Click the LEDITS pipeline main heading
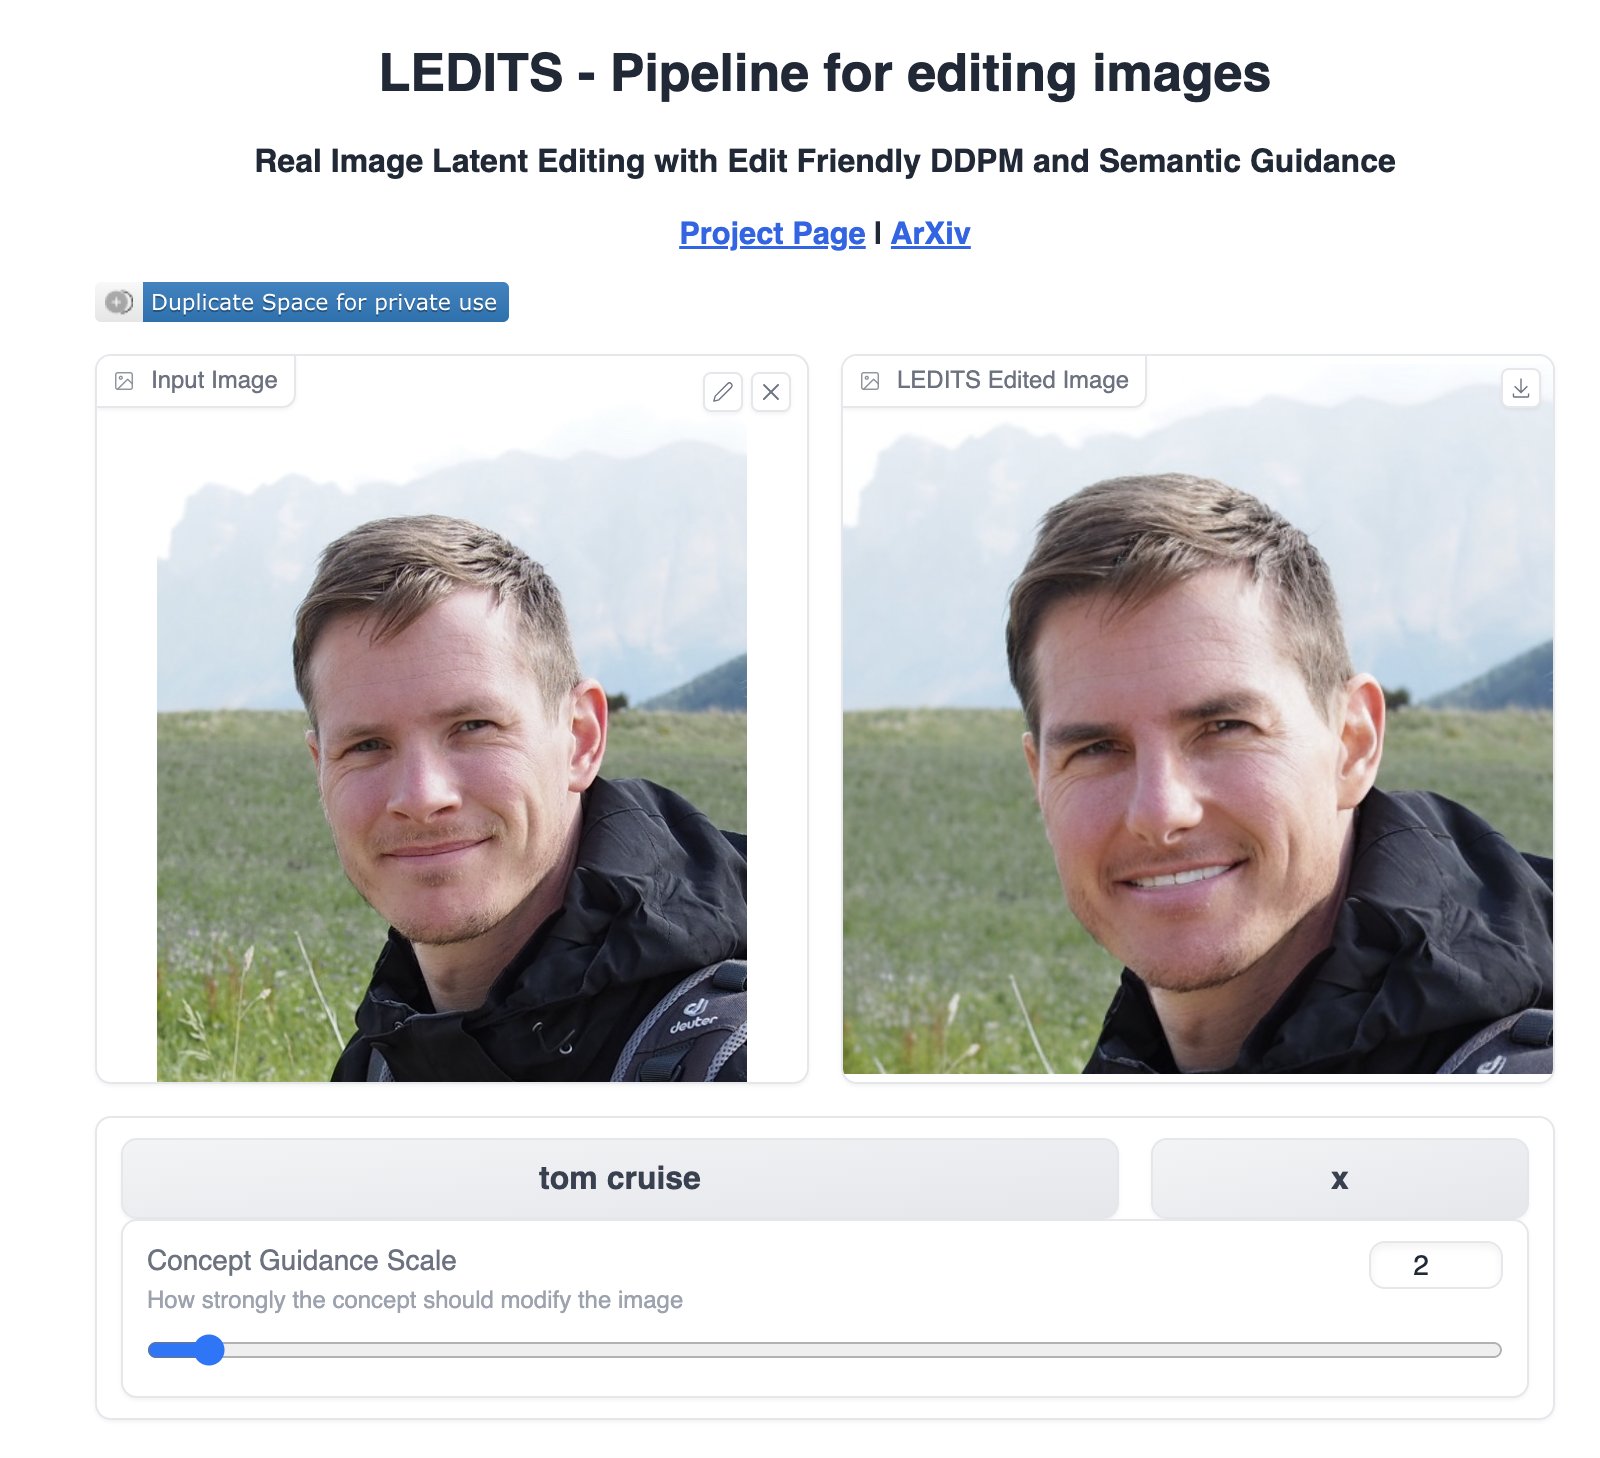 coord(824,73)
